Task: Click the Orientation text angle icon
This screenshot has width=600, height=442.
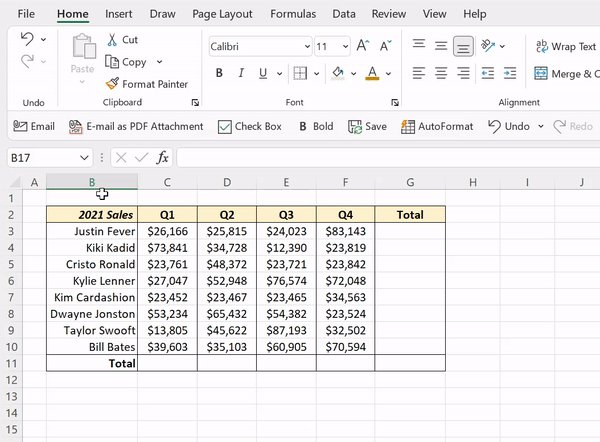Action: tap(488, 46)
